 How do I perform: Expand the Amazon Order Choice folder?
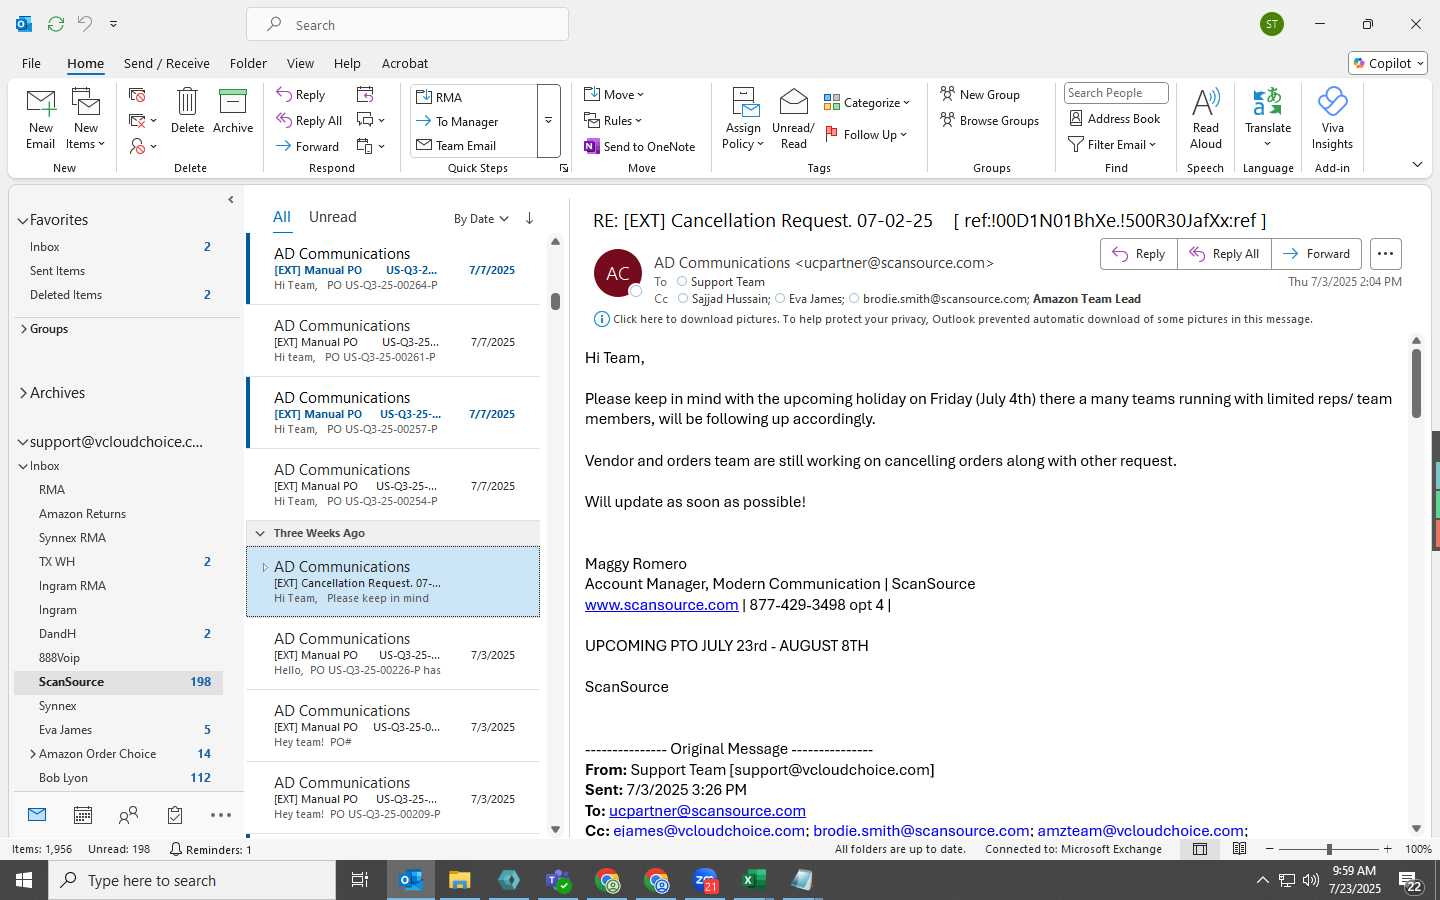tap(32, 754)
